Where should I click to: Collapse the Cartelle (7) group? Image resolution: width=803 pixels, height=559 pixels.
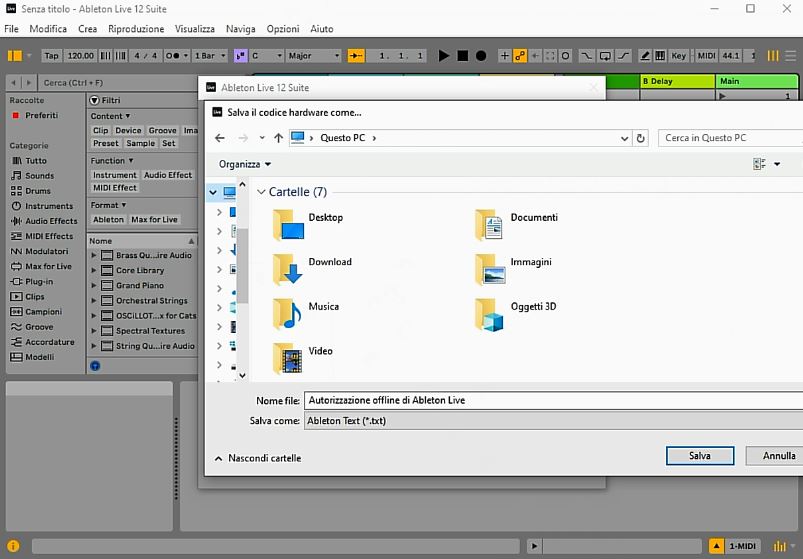coord(261,192)
